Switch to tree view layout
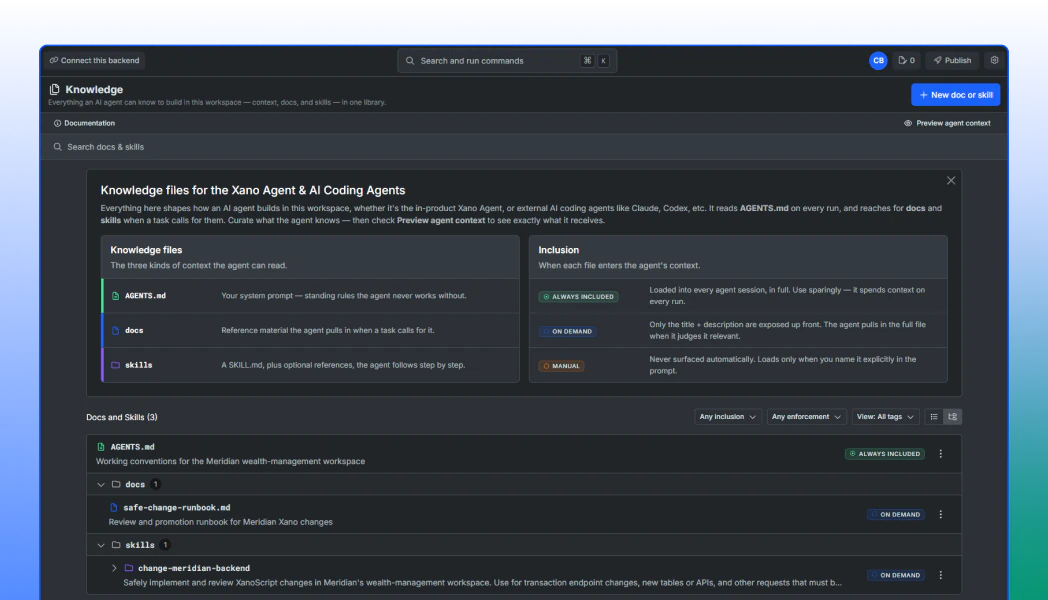This screenshot has height=600, width=1048. [x=952, y=417]
